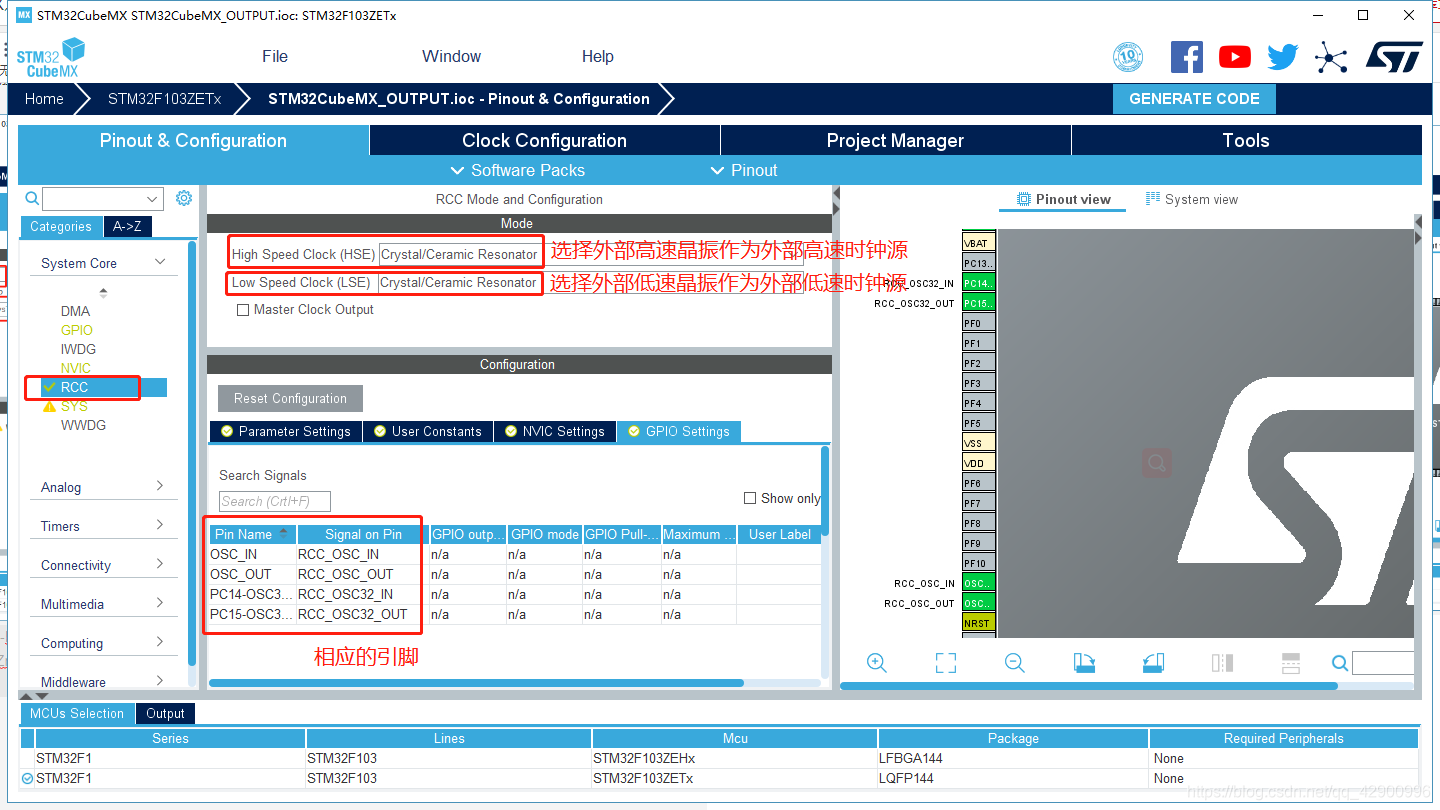Click the 10-year anniversary badge icon
This screenshot has width=1440, height=810.
point(1128,57)
